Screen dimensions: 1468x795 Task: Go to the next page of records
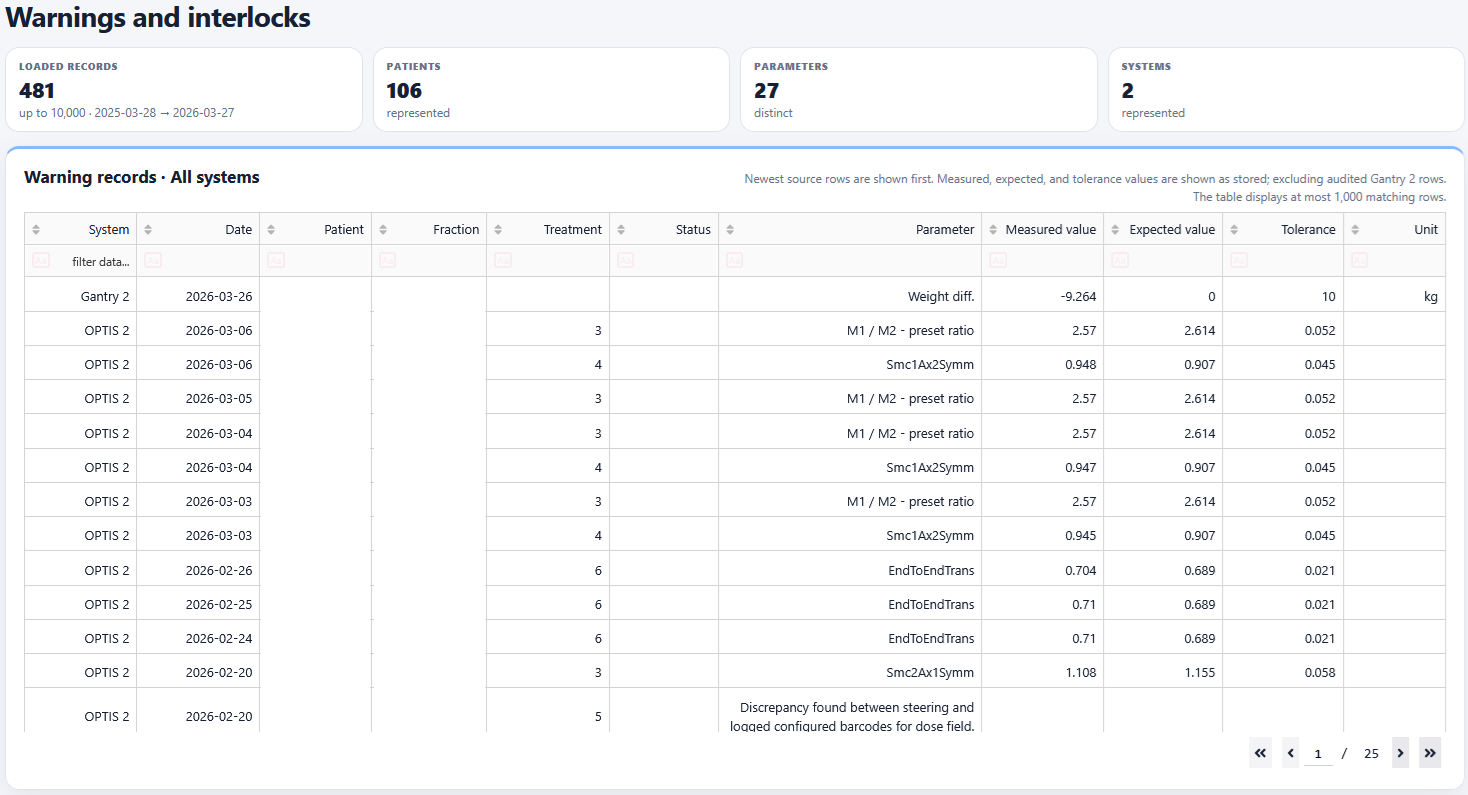(x=1400, y=753)
